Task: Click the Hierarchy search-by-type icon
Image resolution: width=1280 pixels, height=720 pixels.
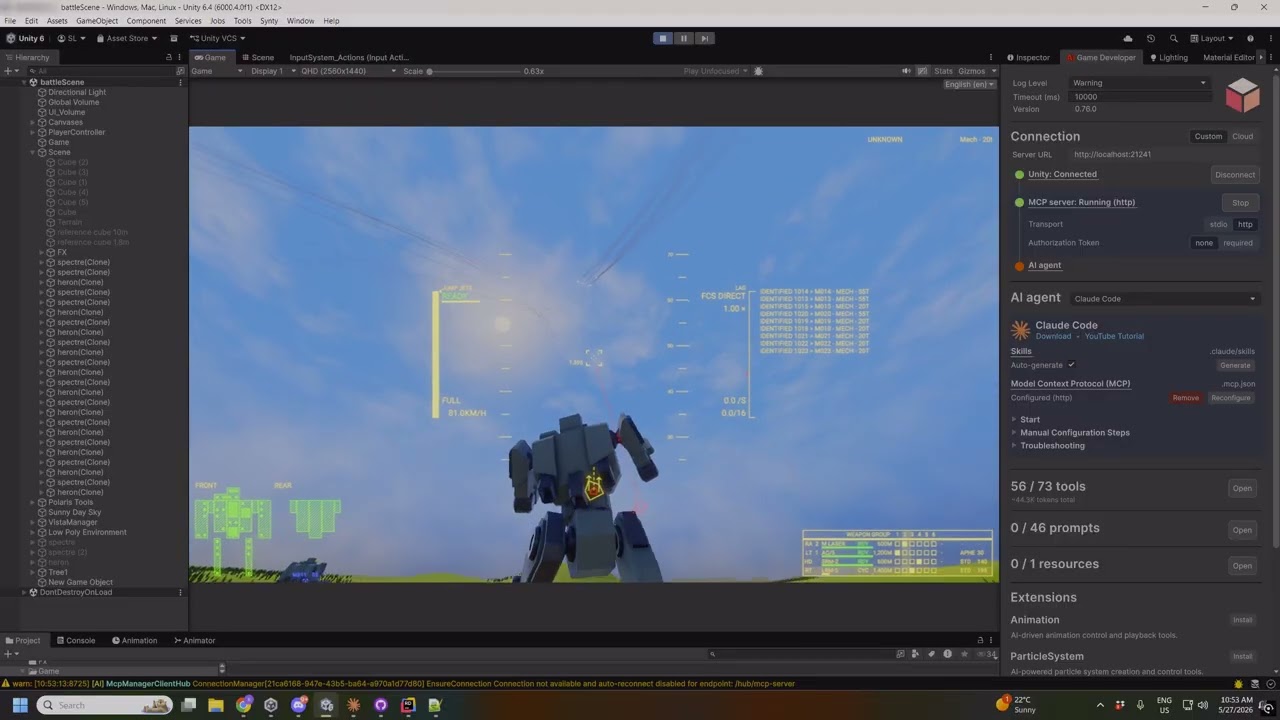Action: point(180,71)
